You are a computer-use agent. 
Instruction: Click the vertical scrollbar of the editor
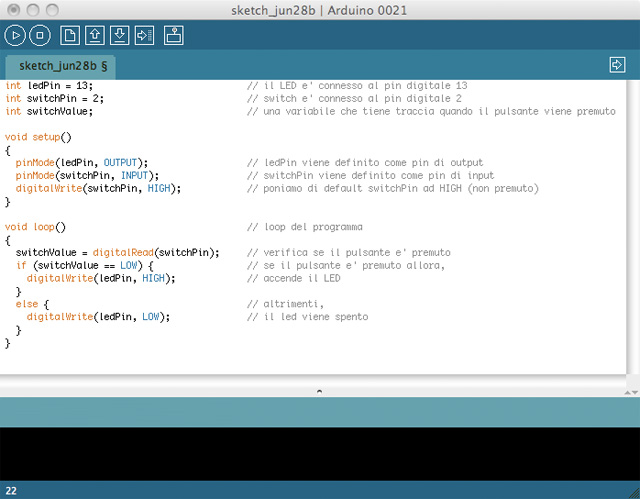click(x=633, y=230)
